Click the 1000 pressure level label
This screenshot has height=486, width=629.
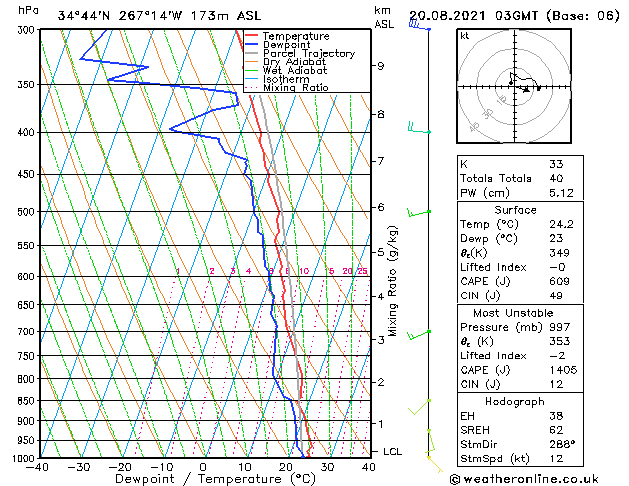tap(25, 458)
